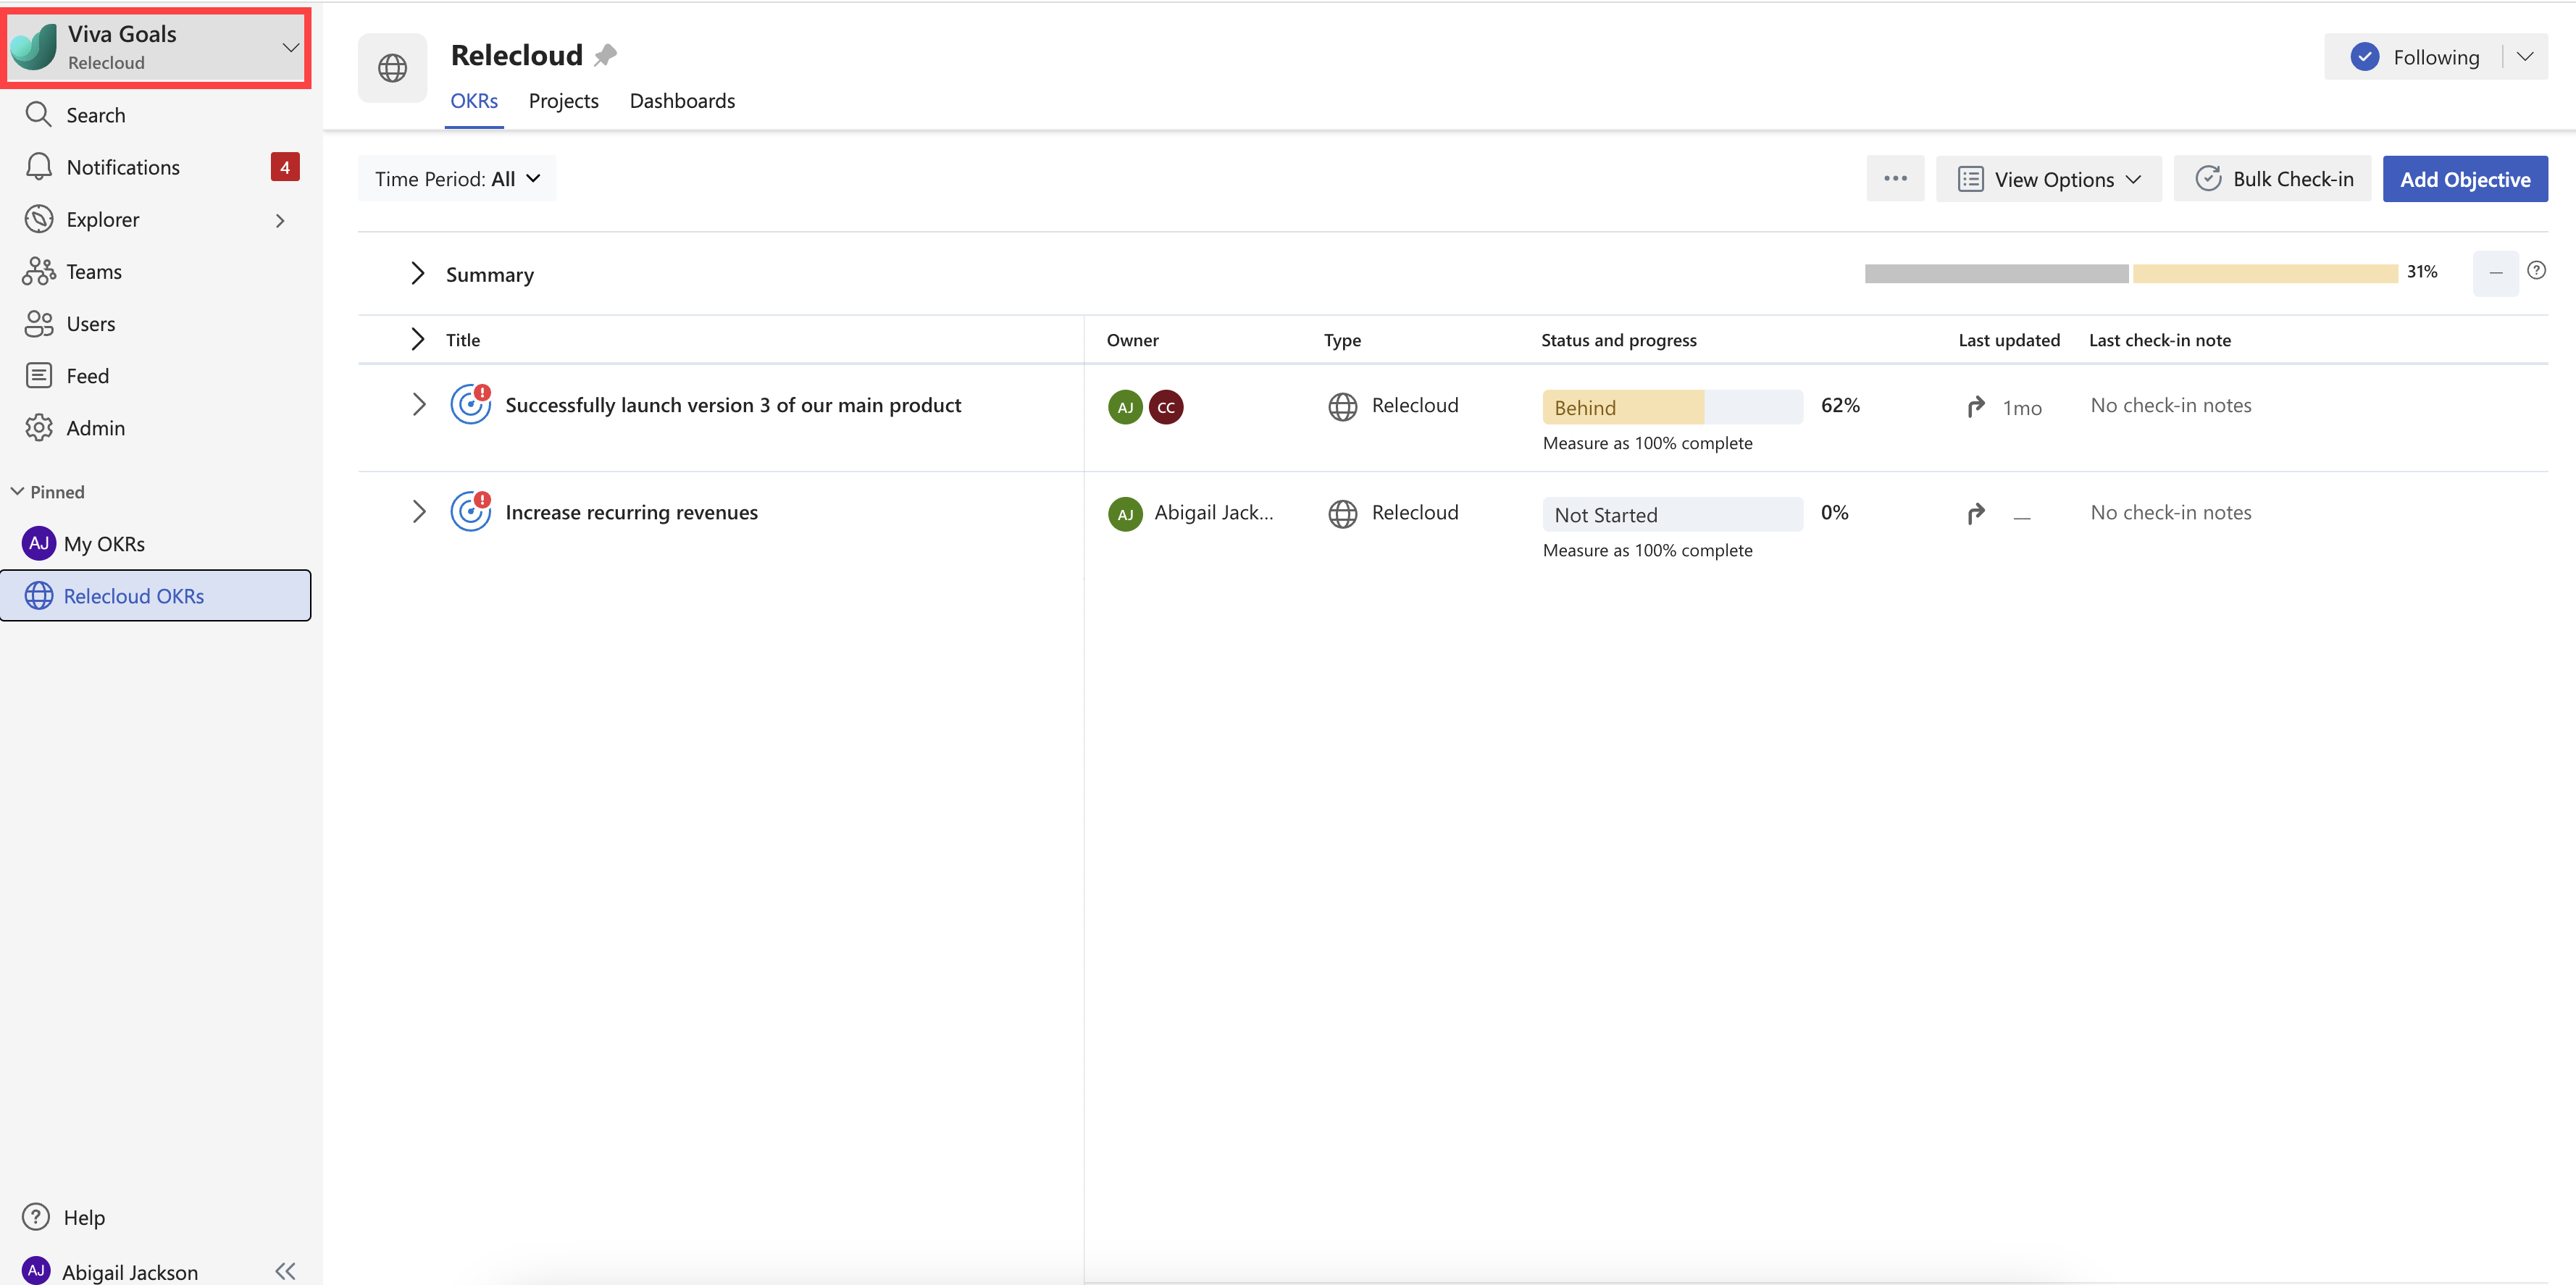
Task: Click the Status and progress column header
Action: 1618,340
